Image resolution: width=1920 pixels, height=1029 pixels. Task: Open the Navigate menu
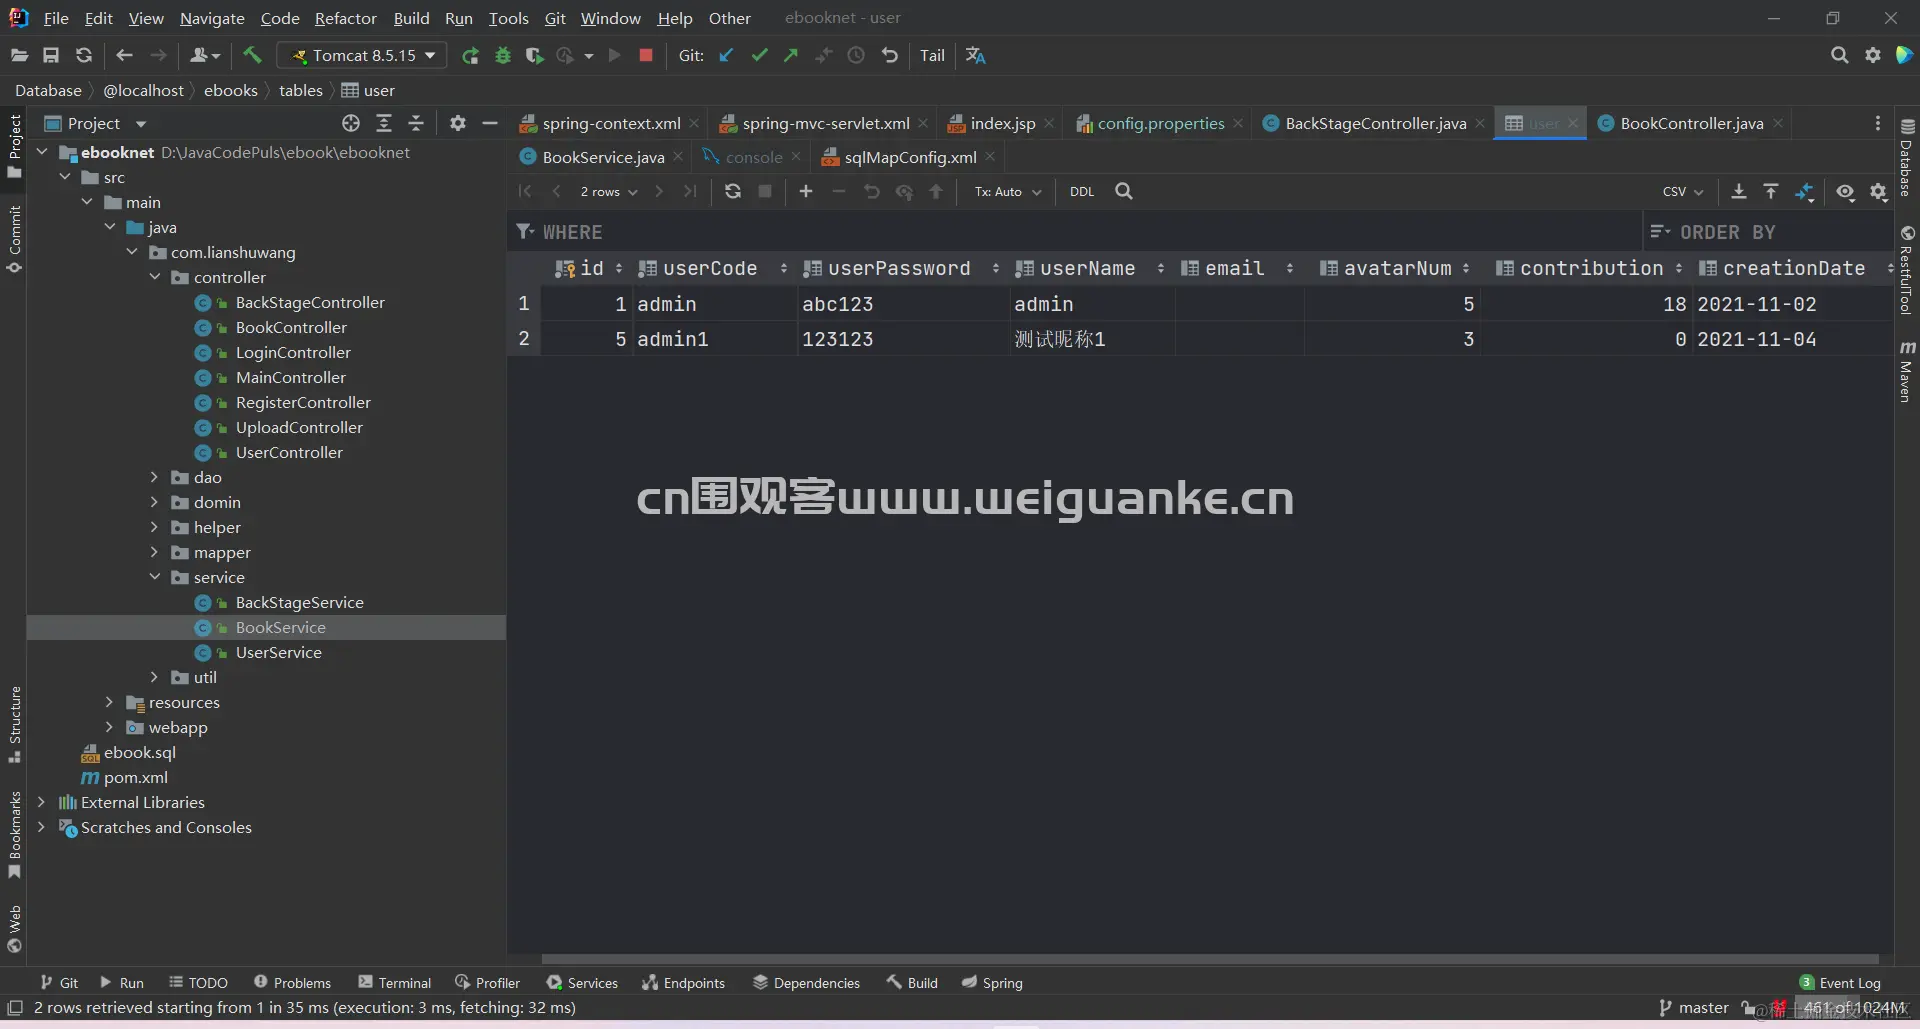pyautogui.click(x=212, y=18)
